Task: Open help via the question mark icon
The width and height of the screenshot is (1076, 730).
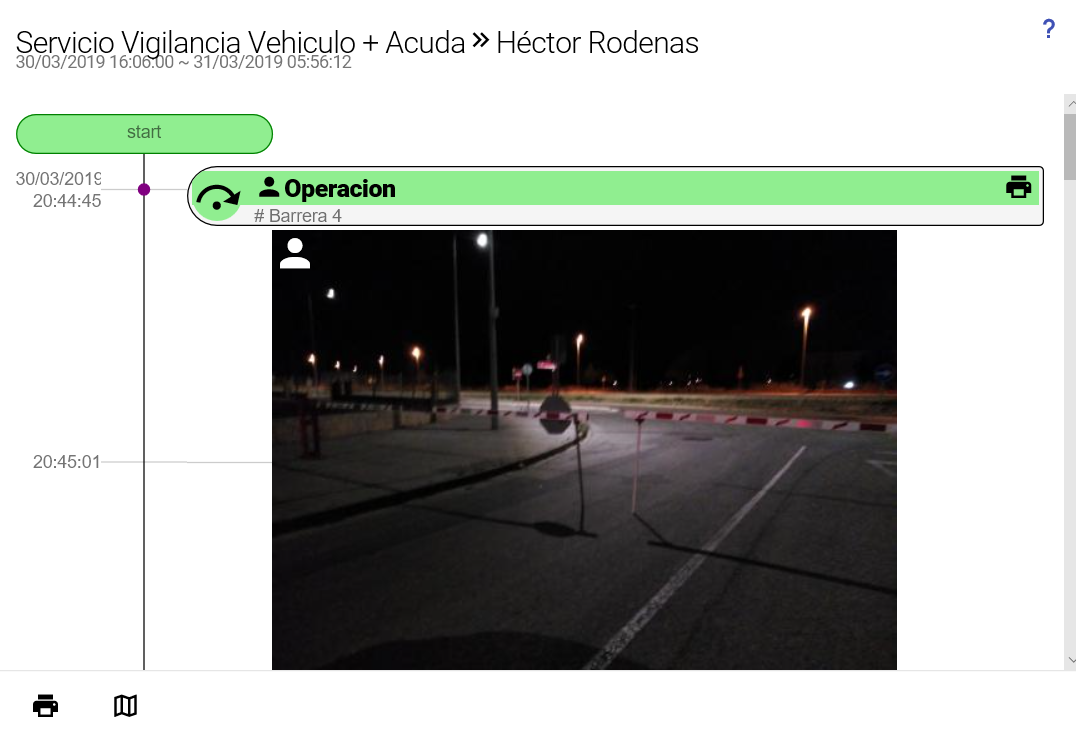Action: click(x=1048, y=29)
